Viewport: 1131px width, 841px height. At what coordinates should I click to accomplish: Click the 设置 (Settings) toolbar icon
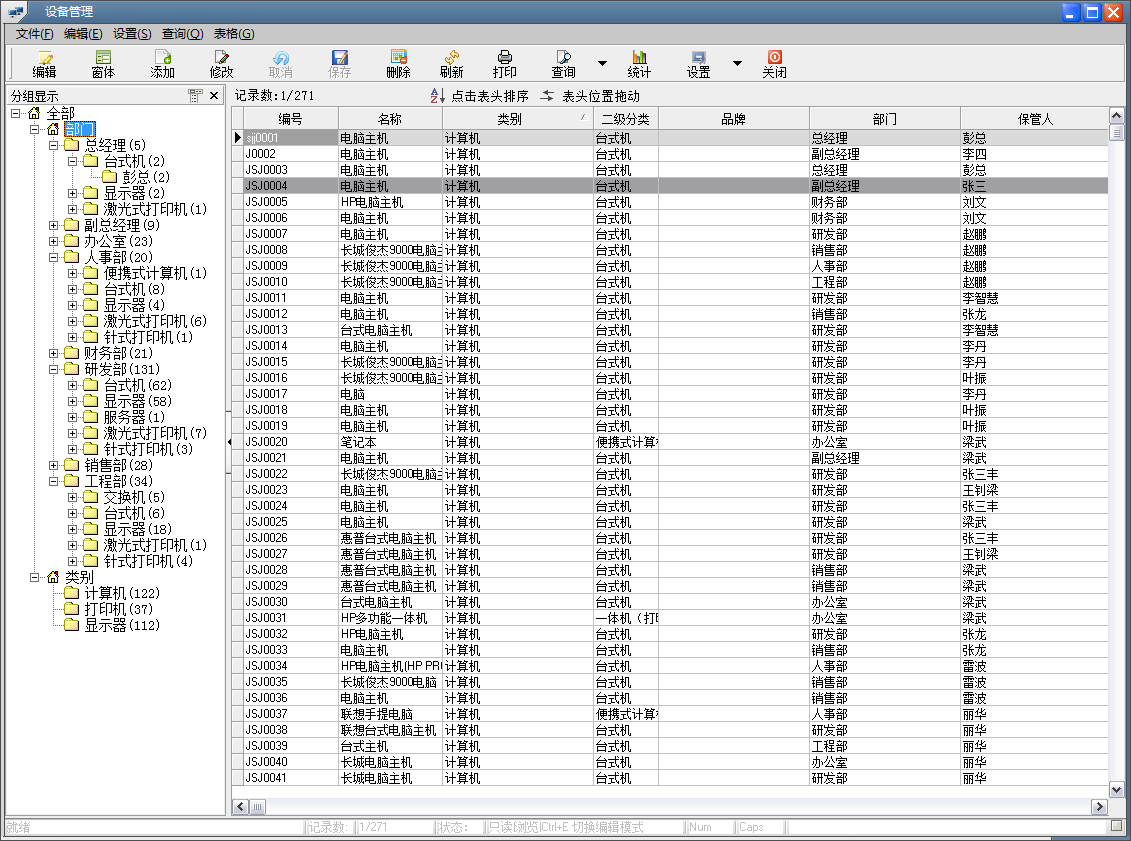click(x=698, y=58)
